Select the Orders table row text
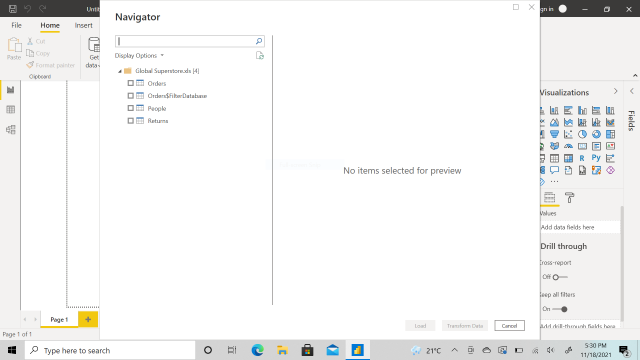This screenshot has width=640, height=360. (x=157, y=83)
